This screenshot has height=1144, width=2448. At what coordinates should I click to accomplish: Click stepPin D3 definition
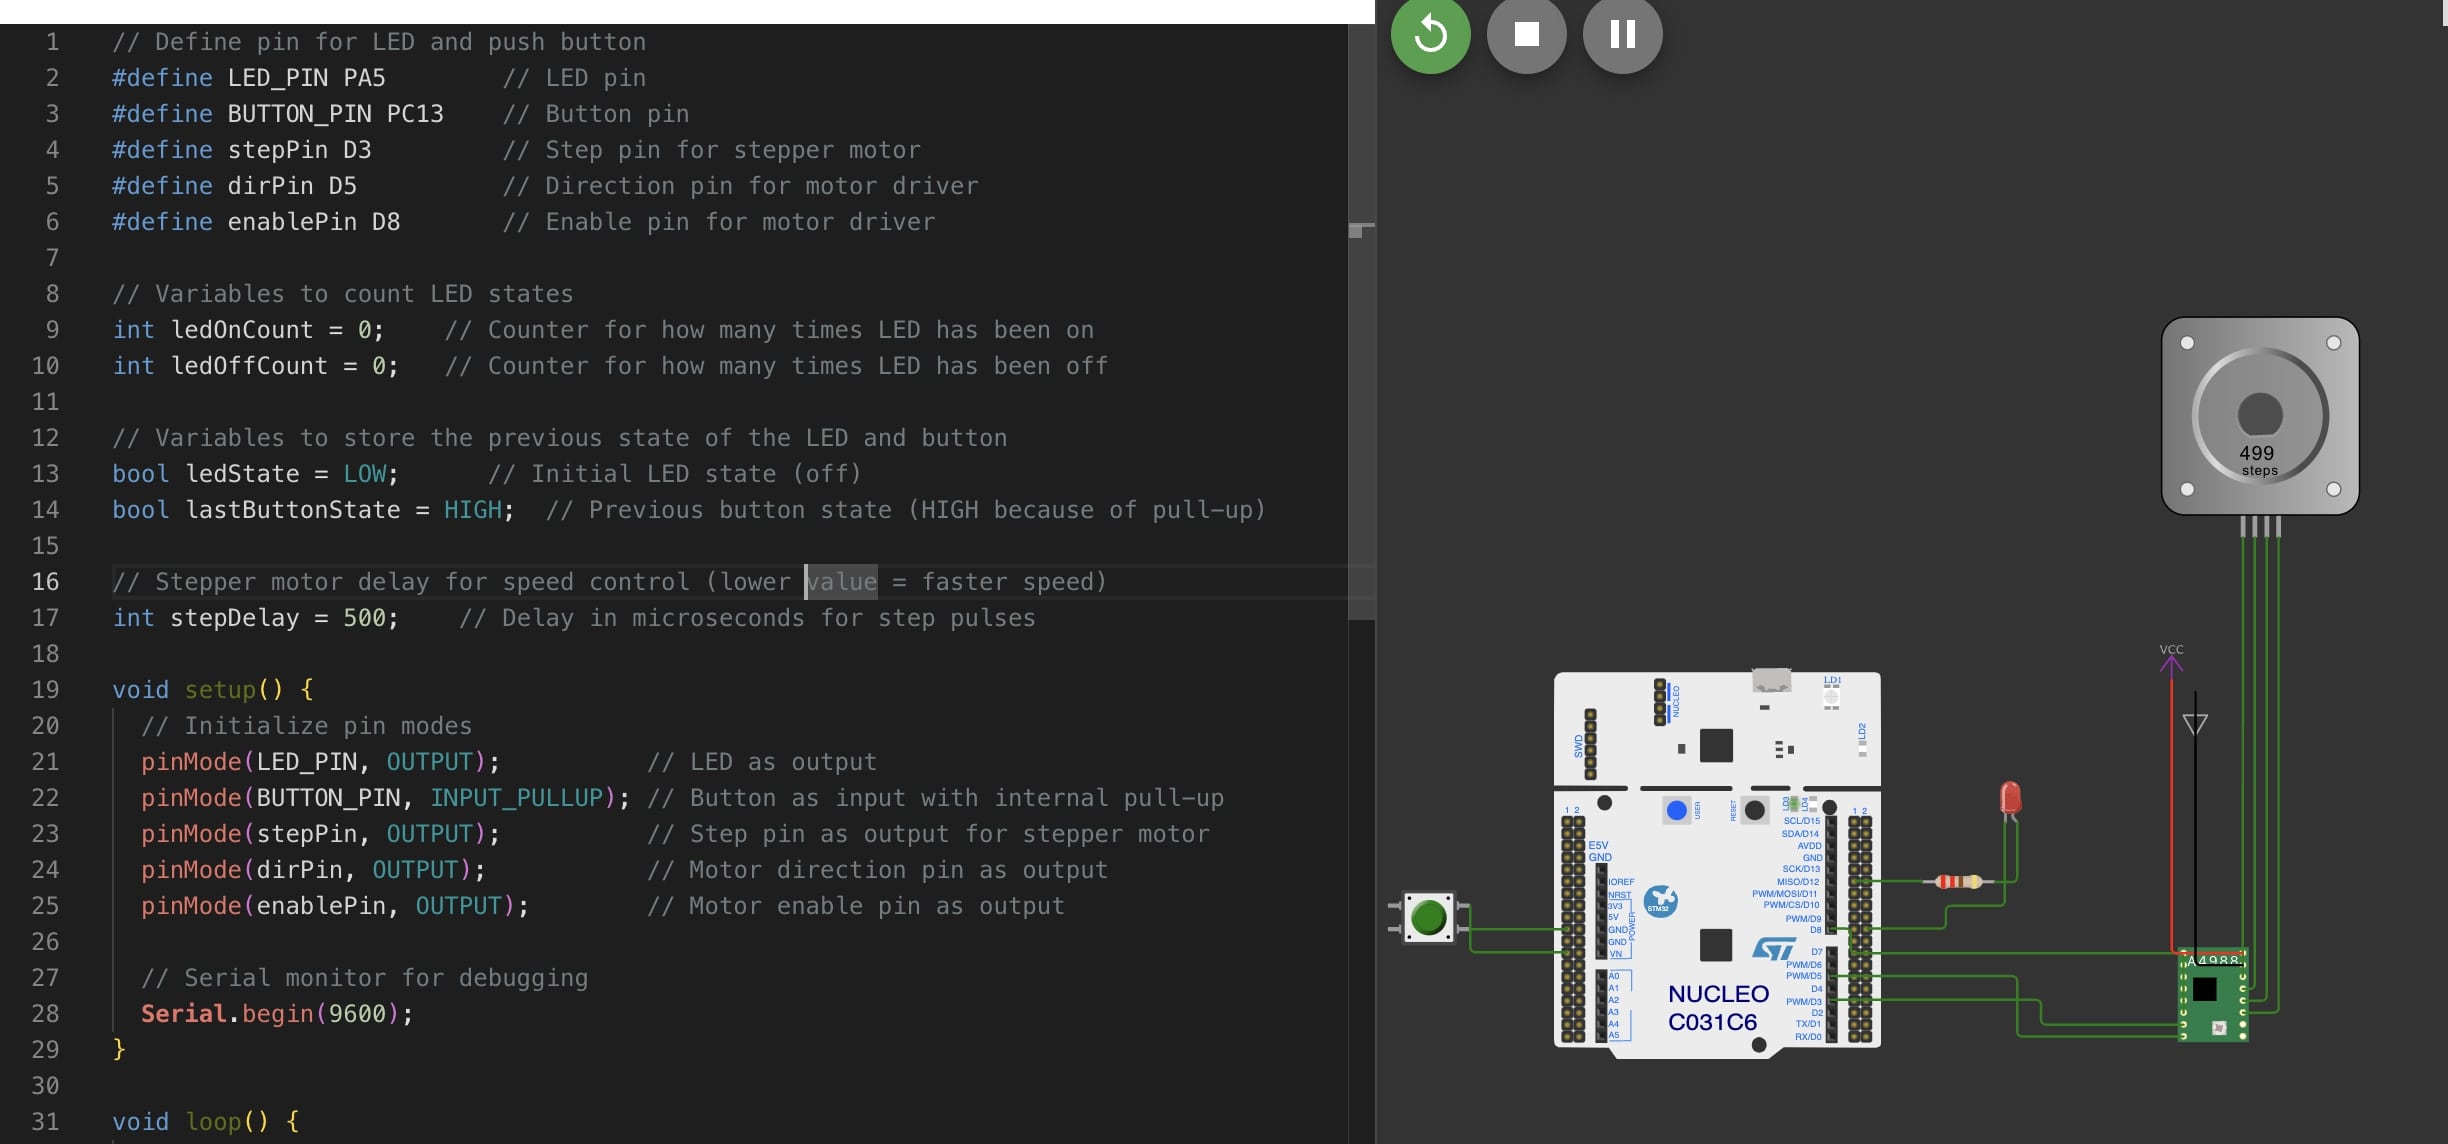pos(299,150)
